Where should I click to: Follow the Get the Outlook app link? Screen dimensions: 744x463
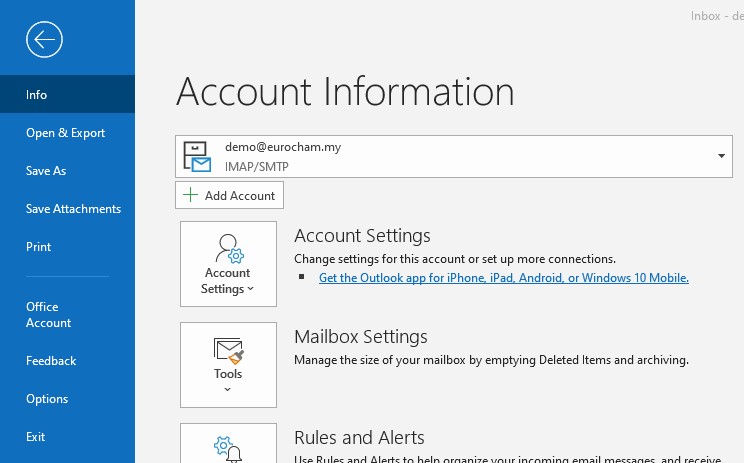pyautogui.click(x=503, y=278)
